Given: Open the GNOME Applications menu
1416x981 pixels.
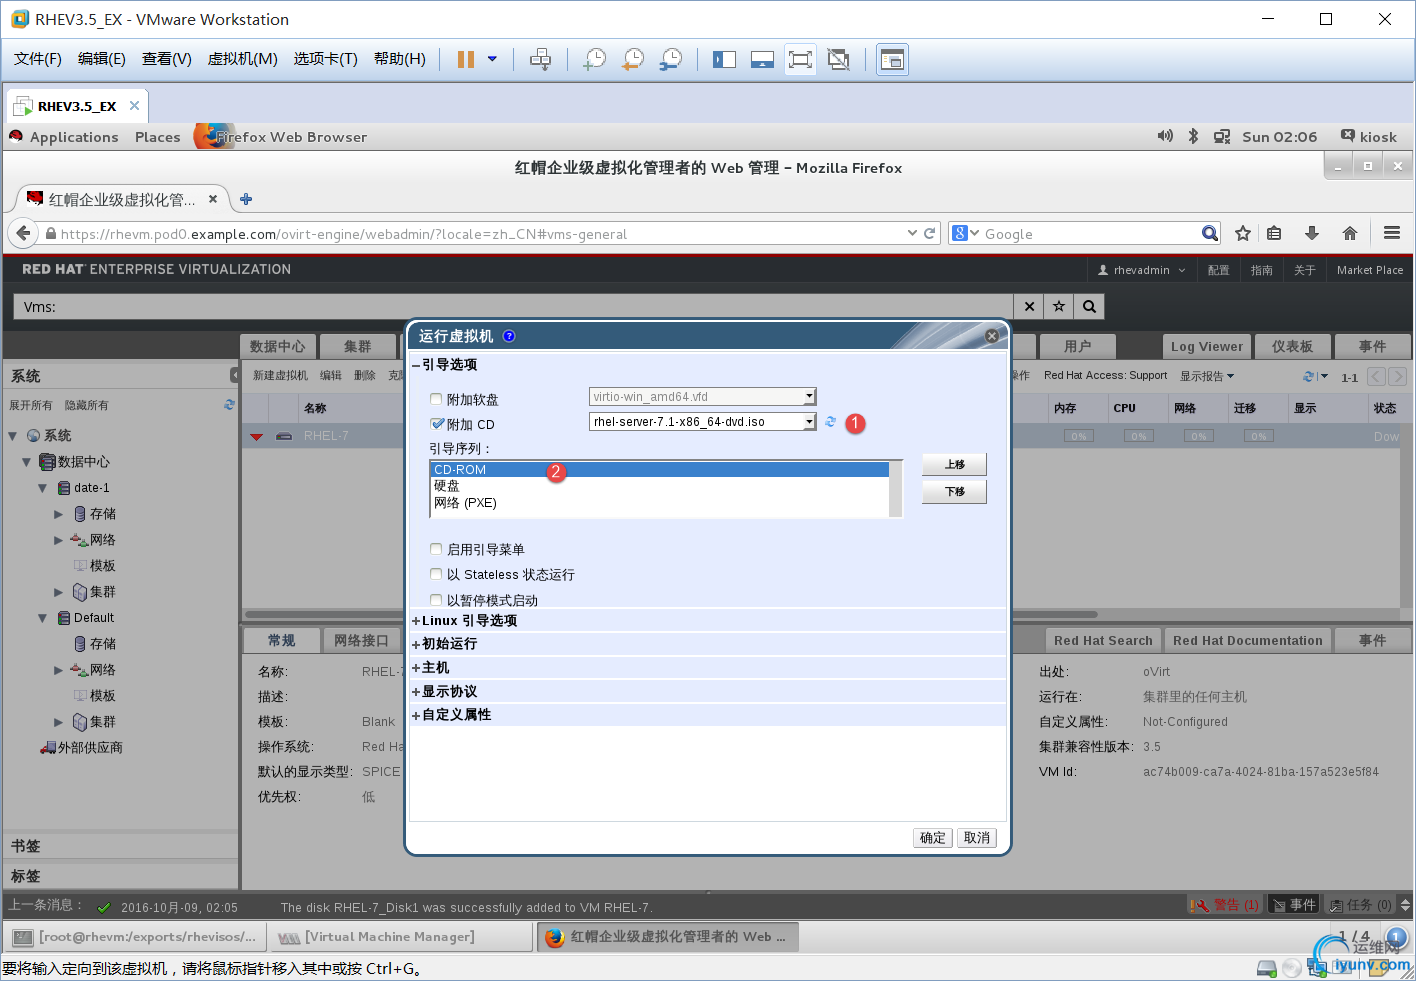Looking at the screenshot, I should click(x=74, y=137).
